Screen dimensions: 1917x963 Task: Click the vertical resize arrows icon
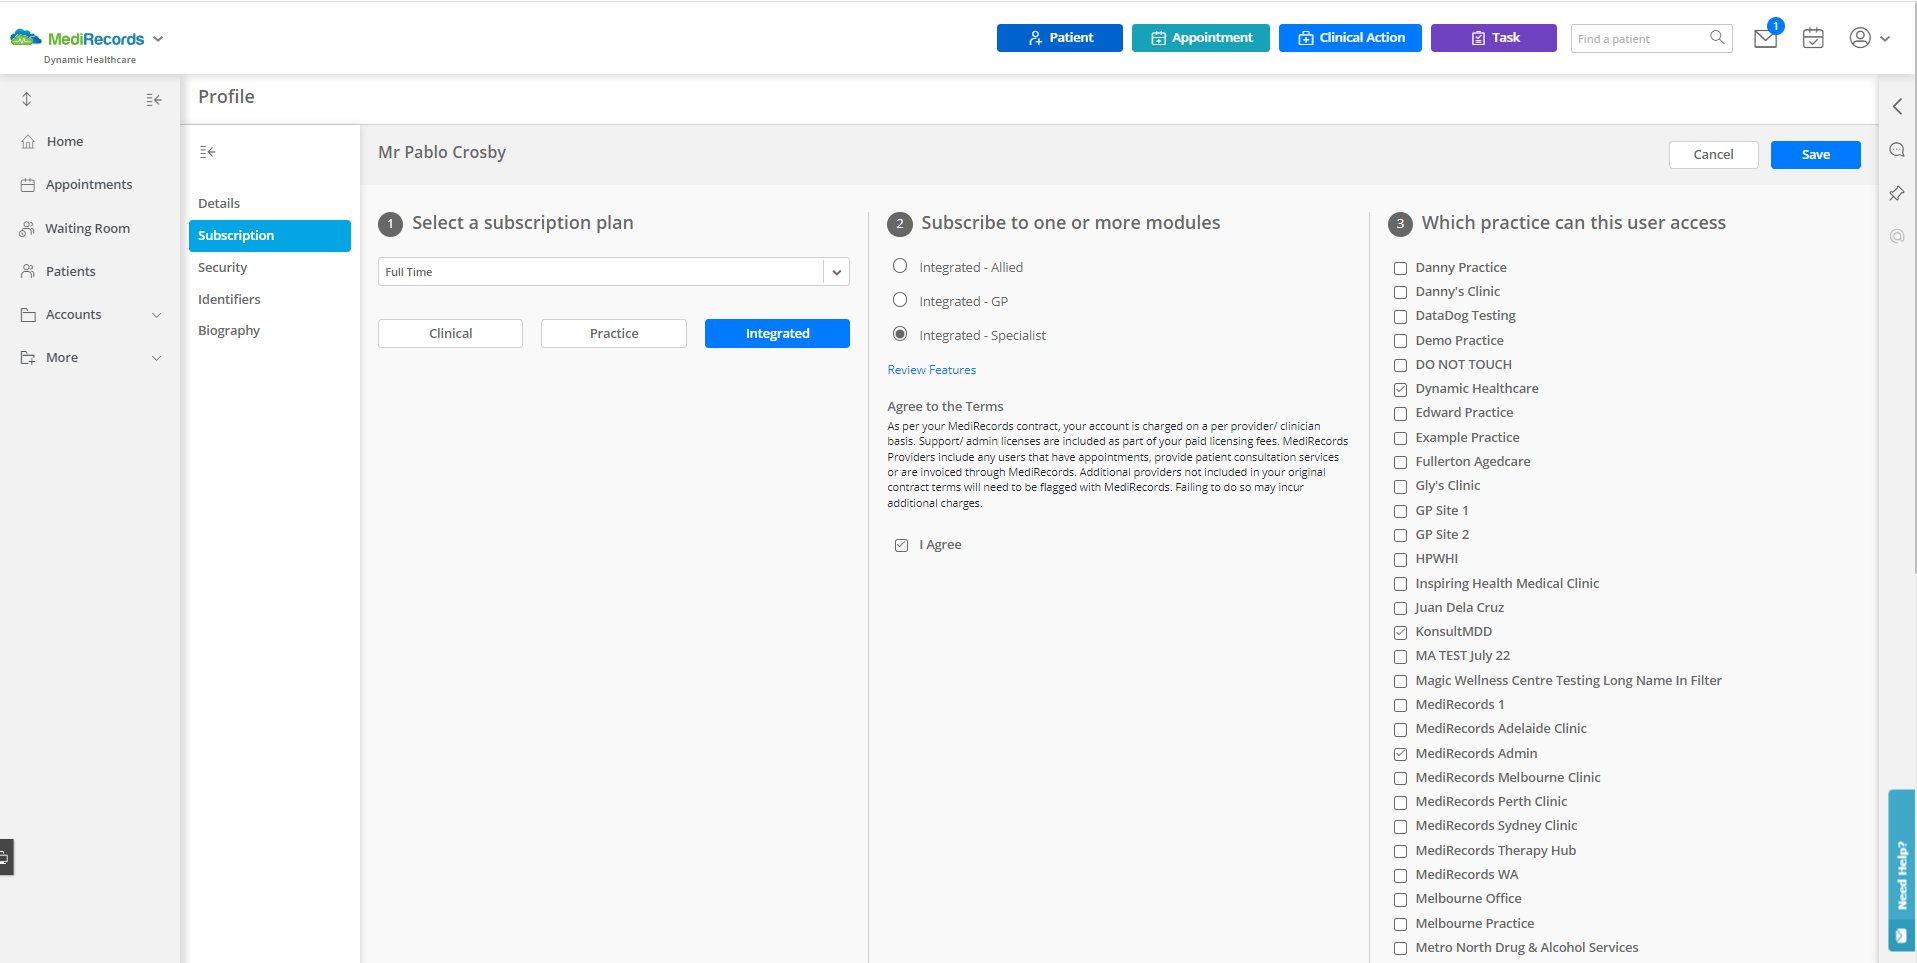27,99
